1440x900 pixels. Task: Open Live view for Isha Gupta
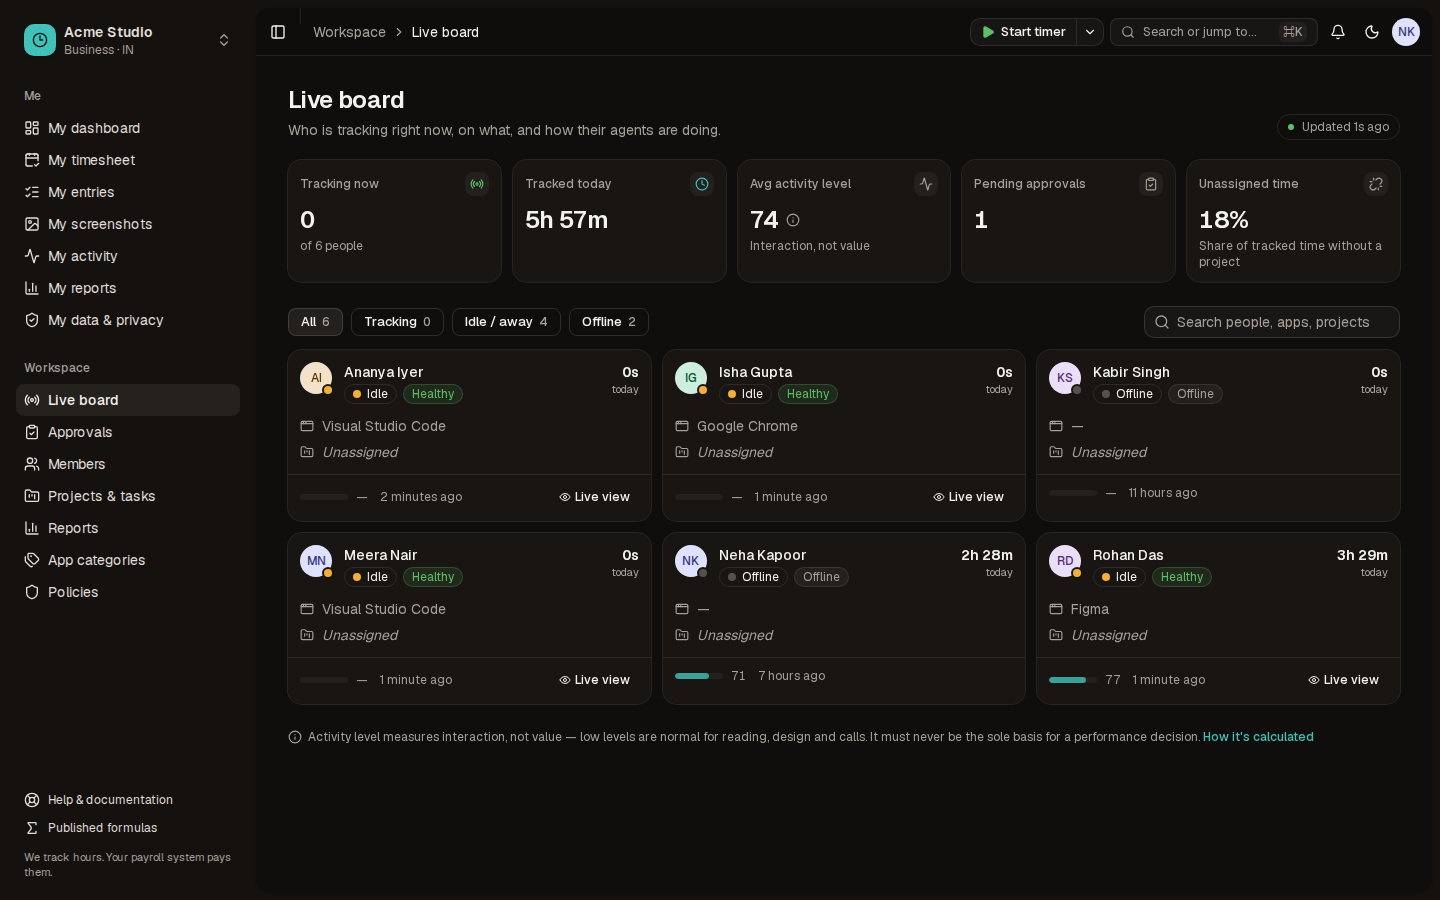point(968,497)
